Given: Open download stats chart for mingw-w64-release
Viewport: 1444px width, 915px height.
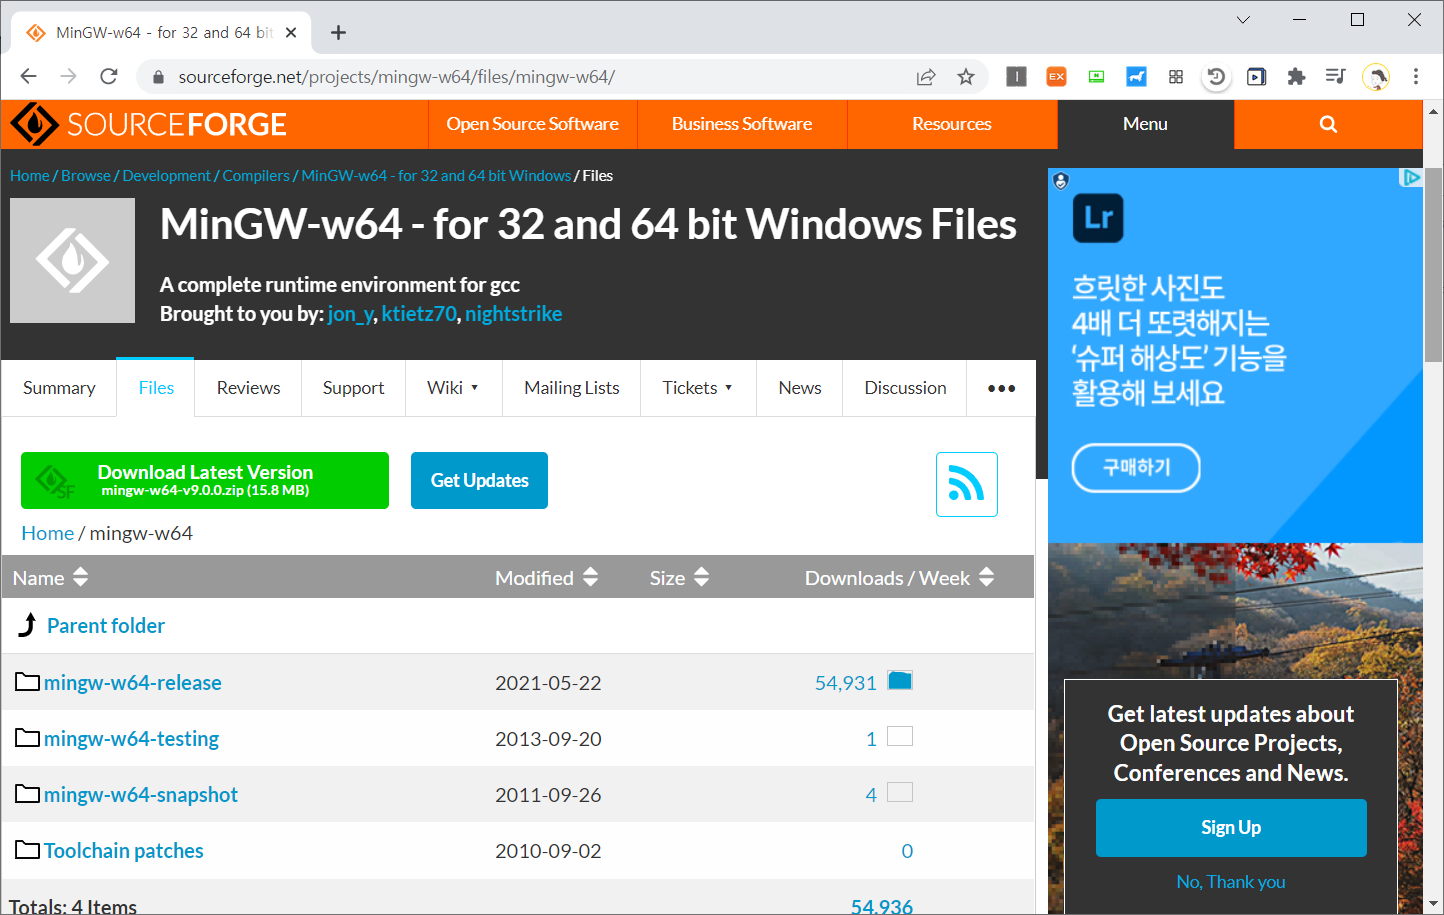Looking at the screenshot, I should coord(900,681).
